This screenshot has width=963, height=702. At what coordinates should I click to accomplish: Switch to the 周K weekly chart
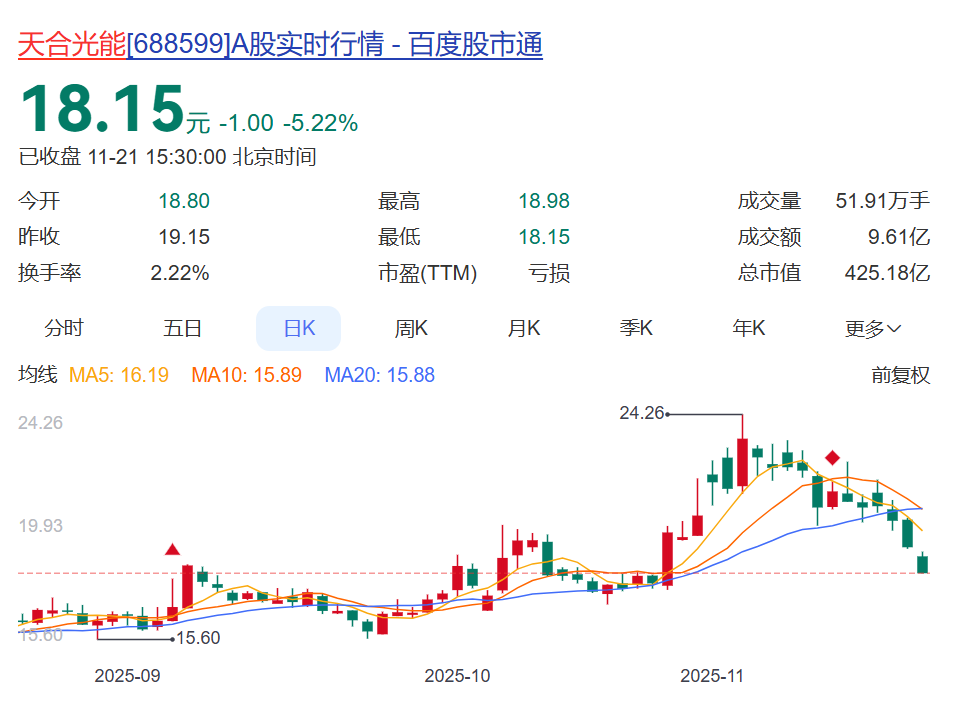pyautogui.click(x=411, y=329)
